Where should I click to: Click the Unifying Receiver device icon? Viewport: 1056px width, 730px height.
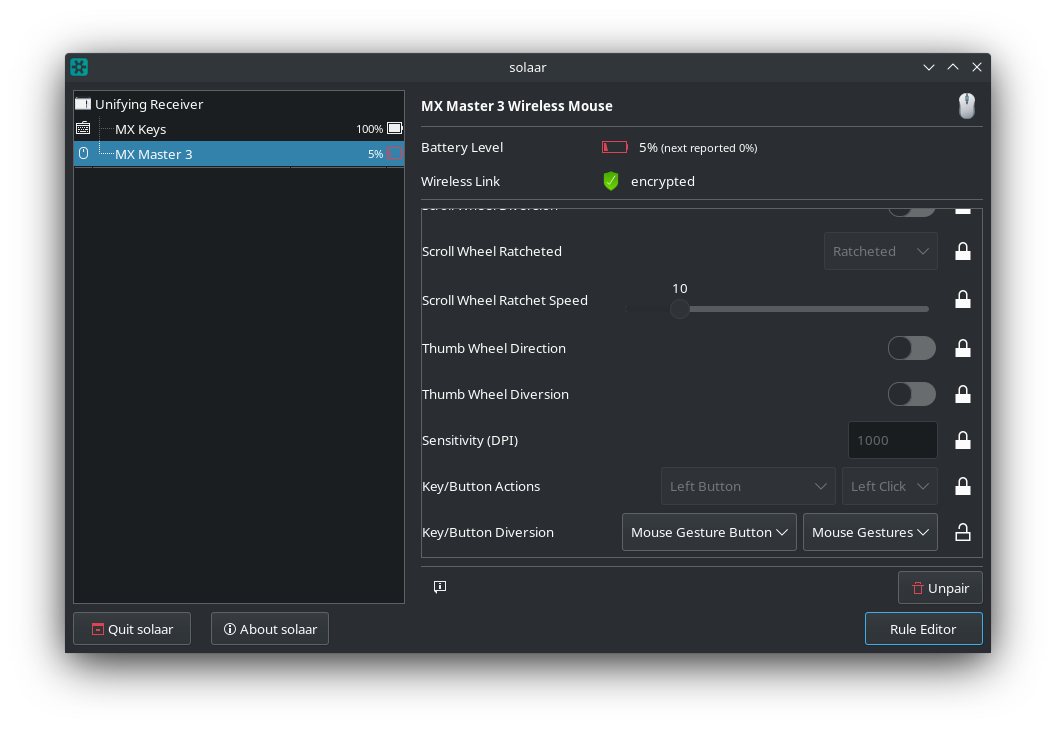[83, 103]
